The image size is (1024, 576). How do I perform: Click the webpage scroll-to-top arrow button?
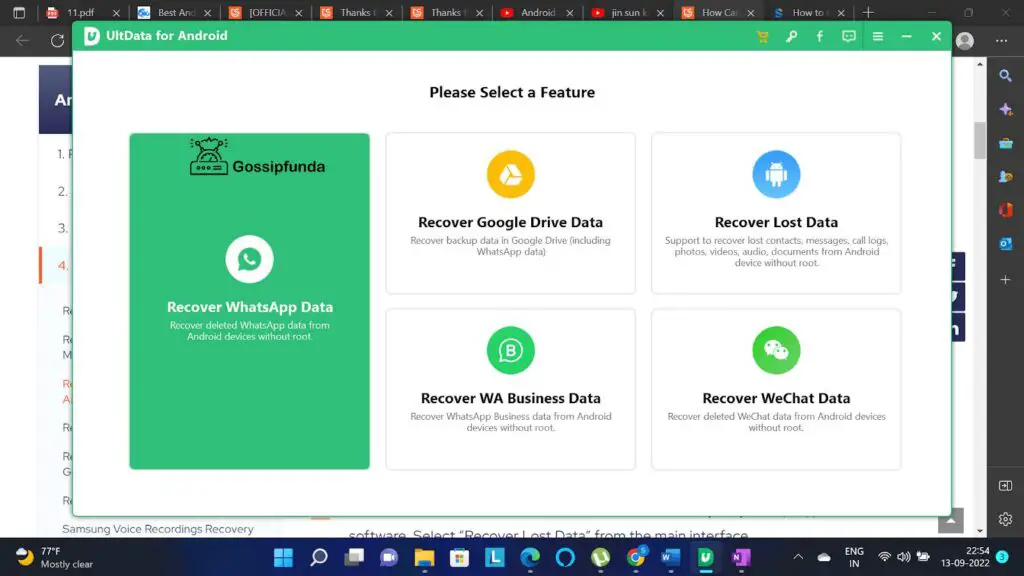click(950, 520)
